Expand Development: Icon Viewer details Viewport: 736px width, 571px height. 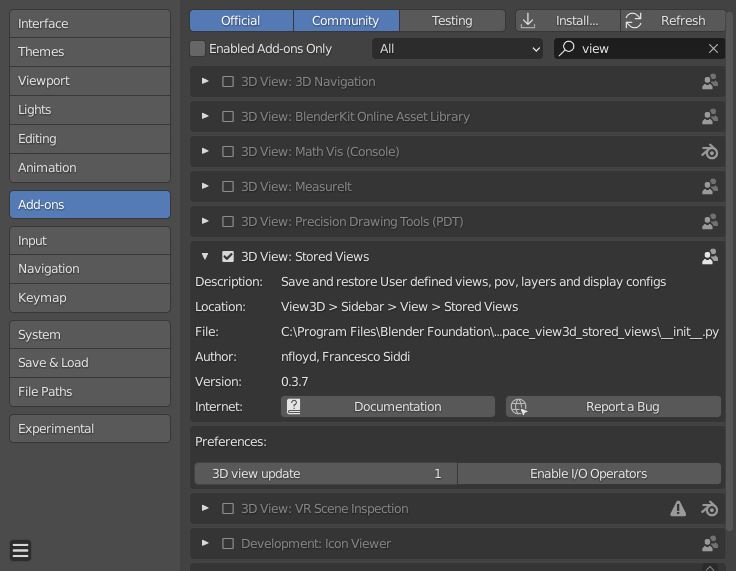pos(205,543)
